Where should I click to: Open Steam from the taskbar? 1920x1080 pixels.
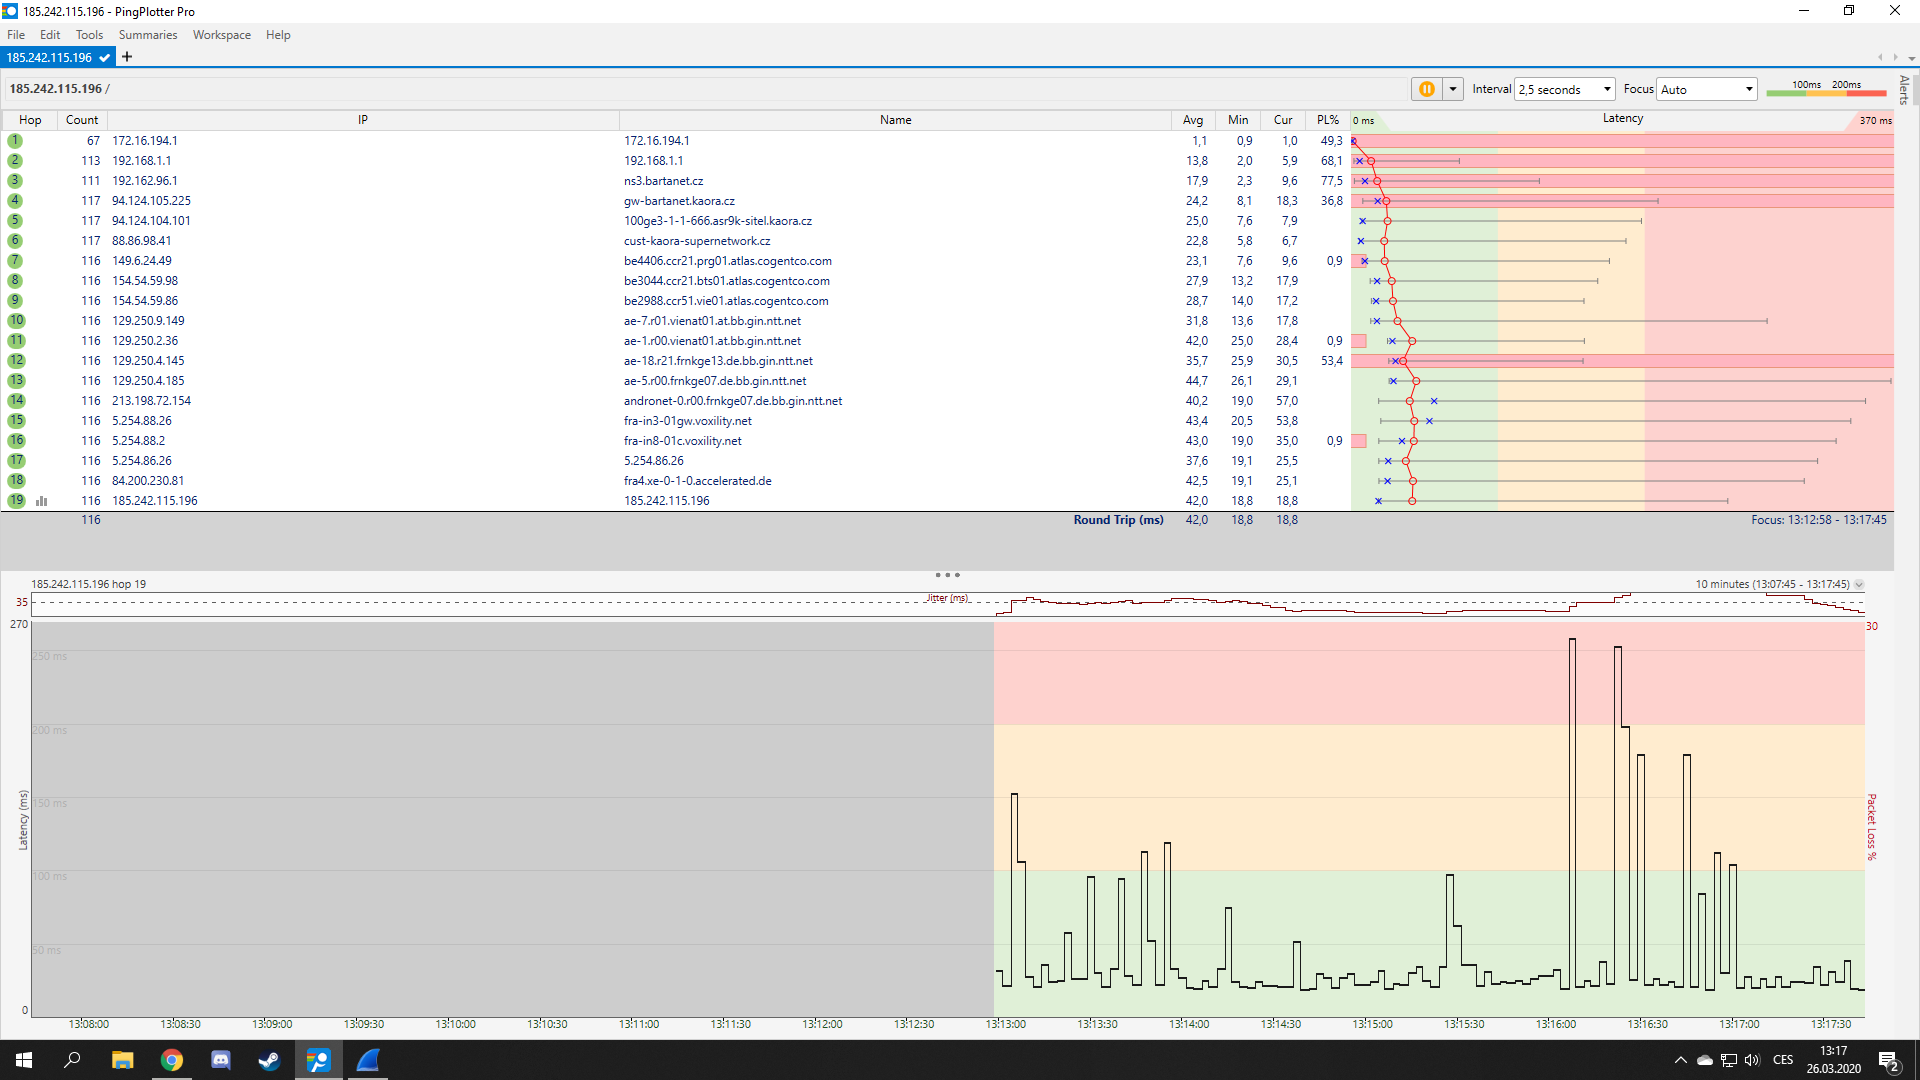click(x=269, y=1060)
